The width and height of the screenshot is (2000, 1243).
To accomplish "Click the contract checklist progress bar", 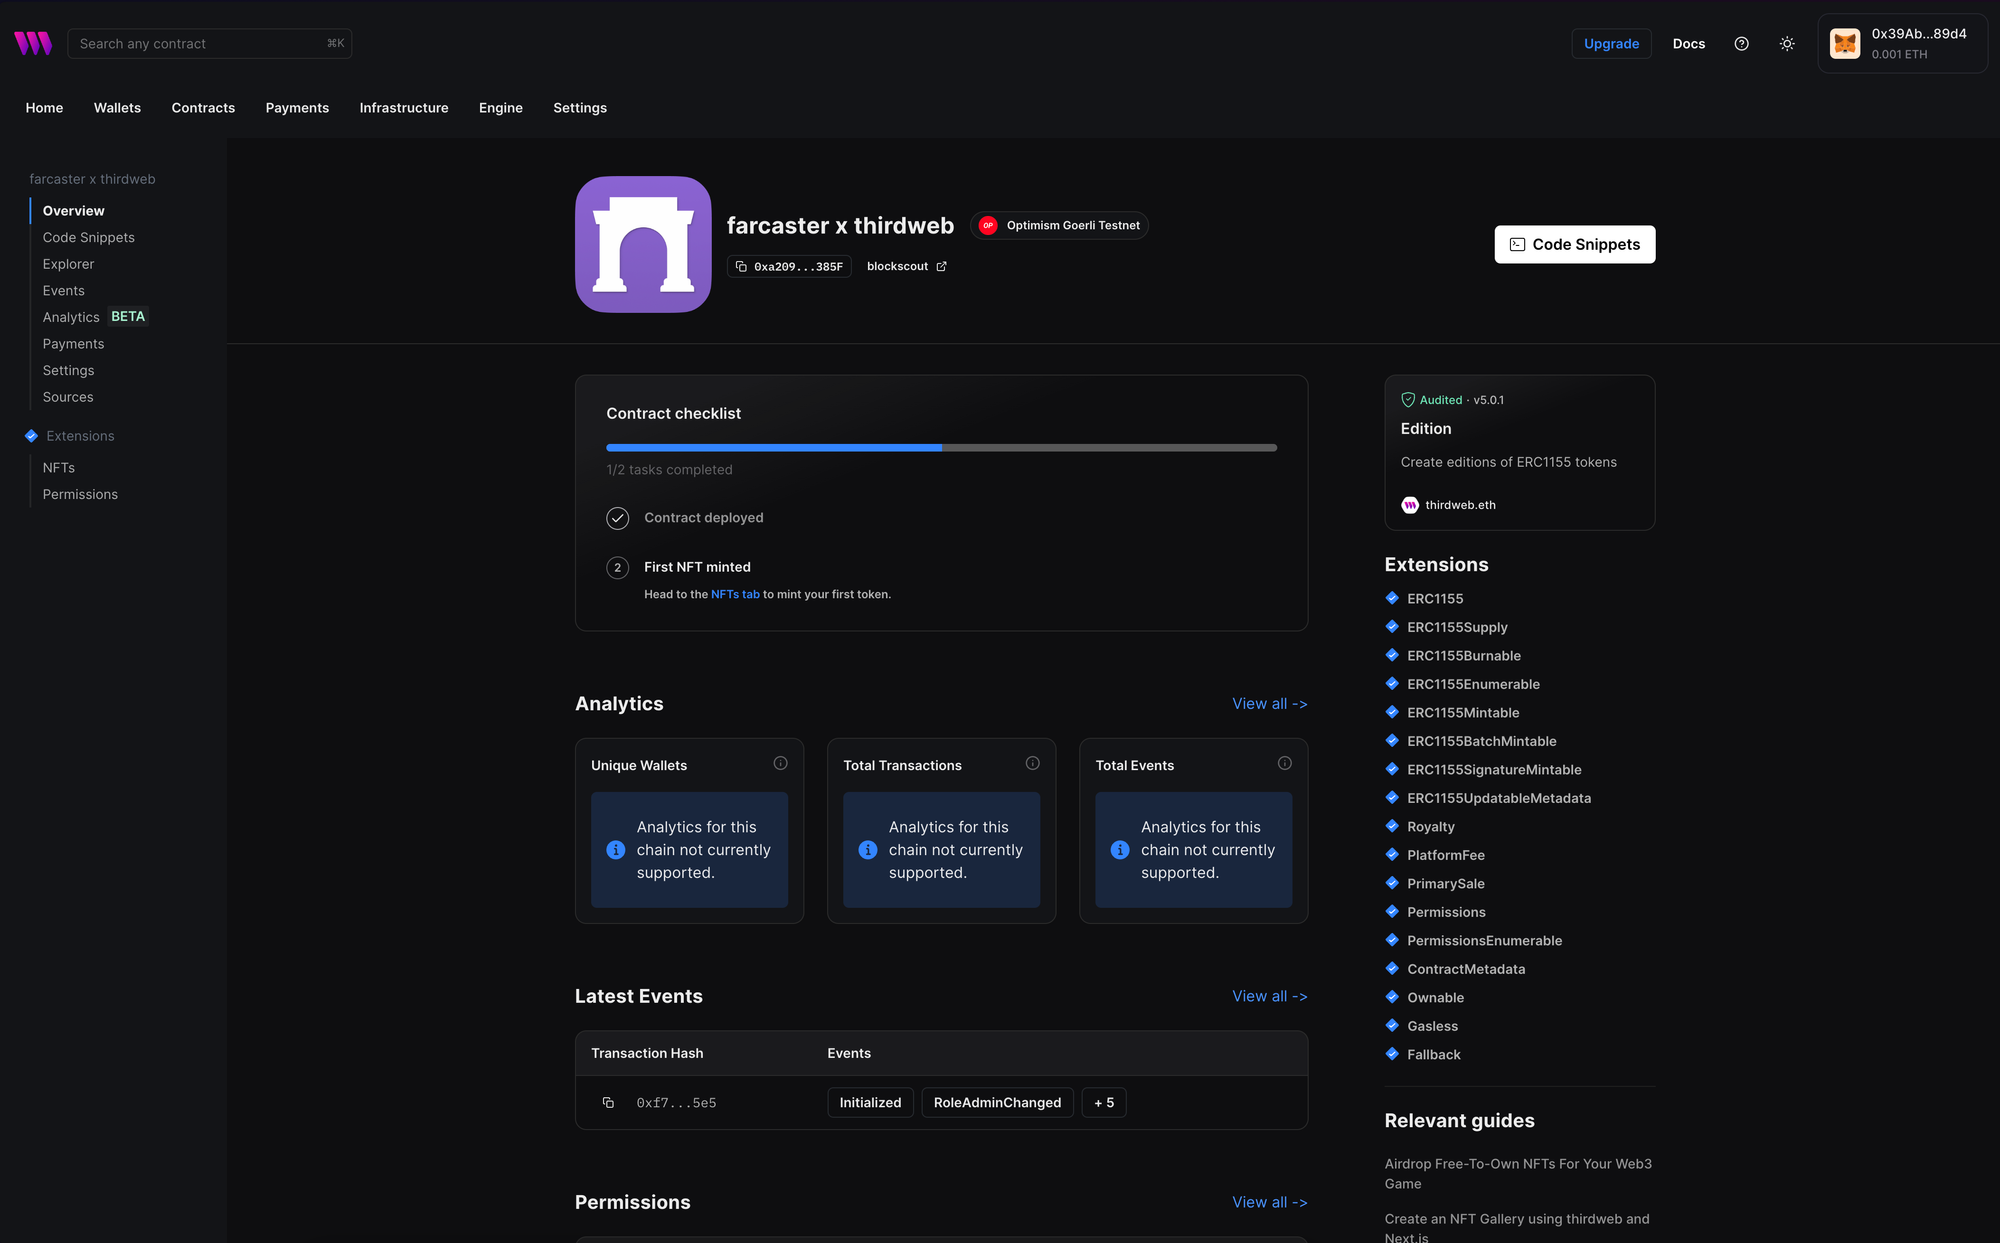I will click(x=941, y=448).
